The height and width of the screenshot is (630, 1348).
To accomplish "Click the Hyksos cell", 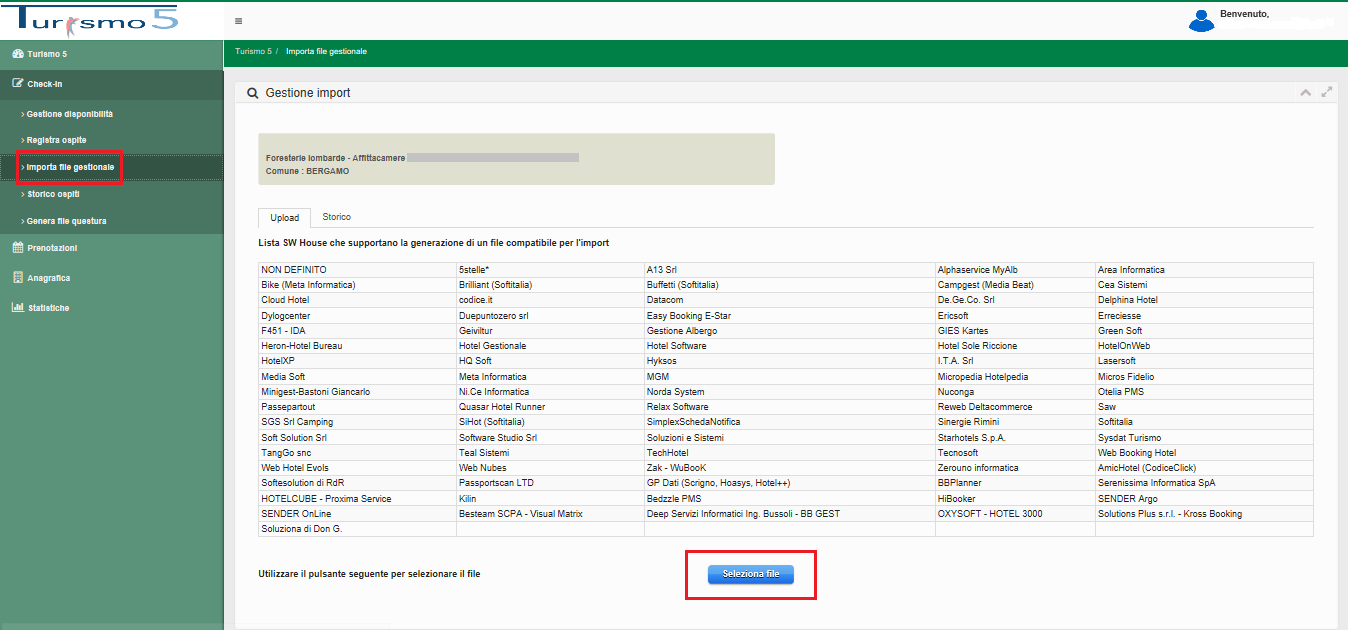I will [x=790, y=361].
